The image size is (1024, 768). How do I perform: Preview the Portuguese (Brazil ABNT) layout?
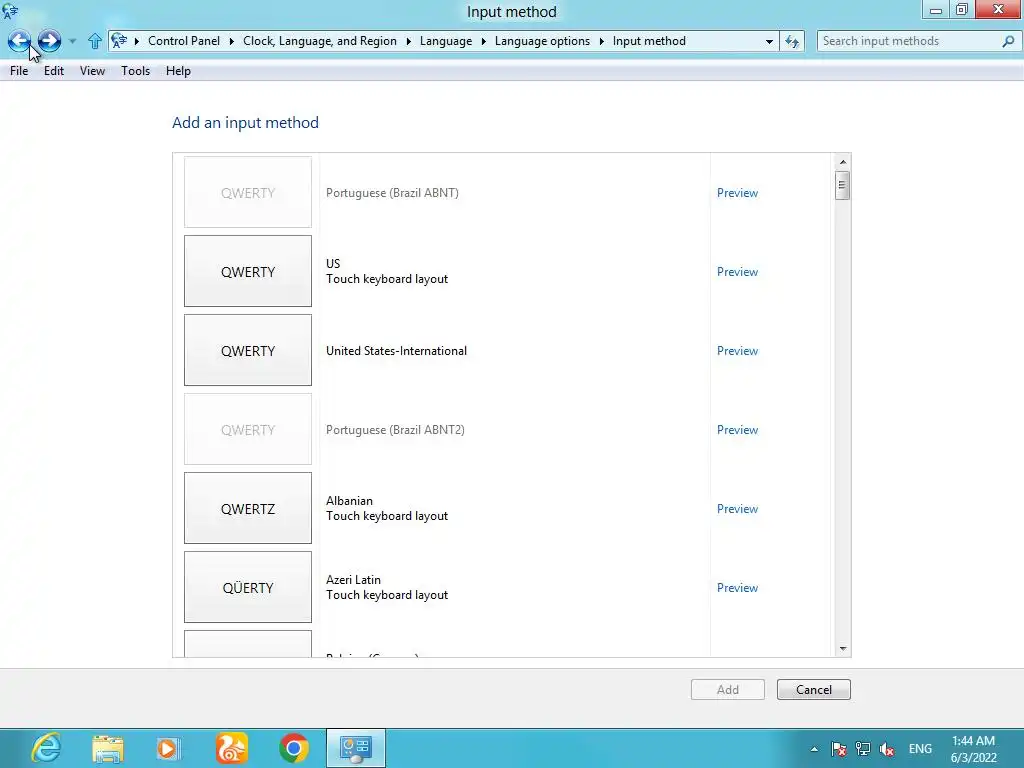click(x=737, y=193)
